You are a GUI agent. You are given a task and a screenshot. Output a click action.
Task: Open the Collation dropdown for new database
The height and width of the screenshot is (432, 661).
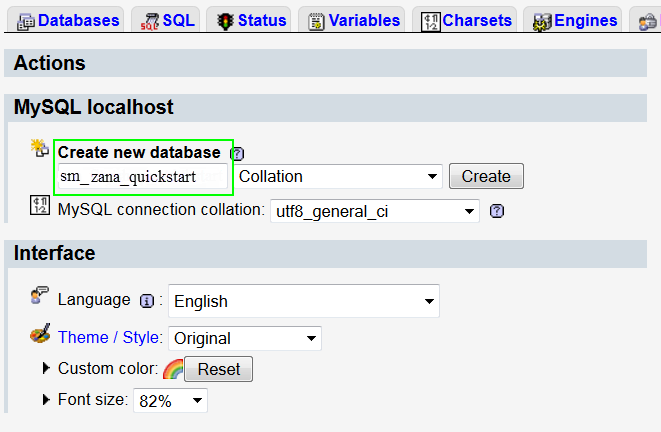coord(338,177)
